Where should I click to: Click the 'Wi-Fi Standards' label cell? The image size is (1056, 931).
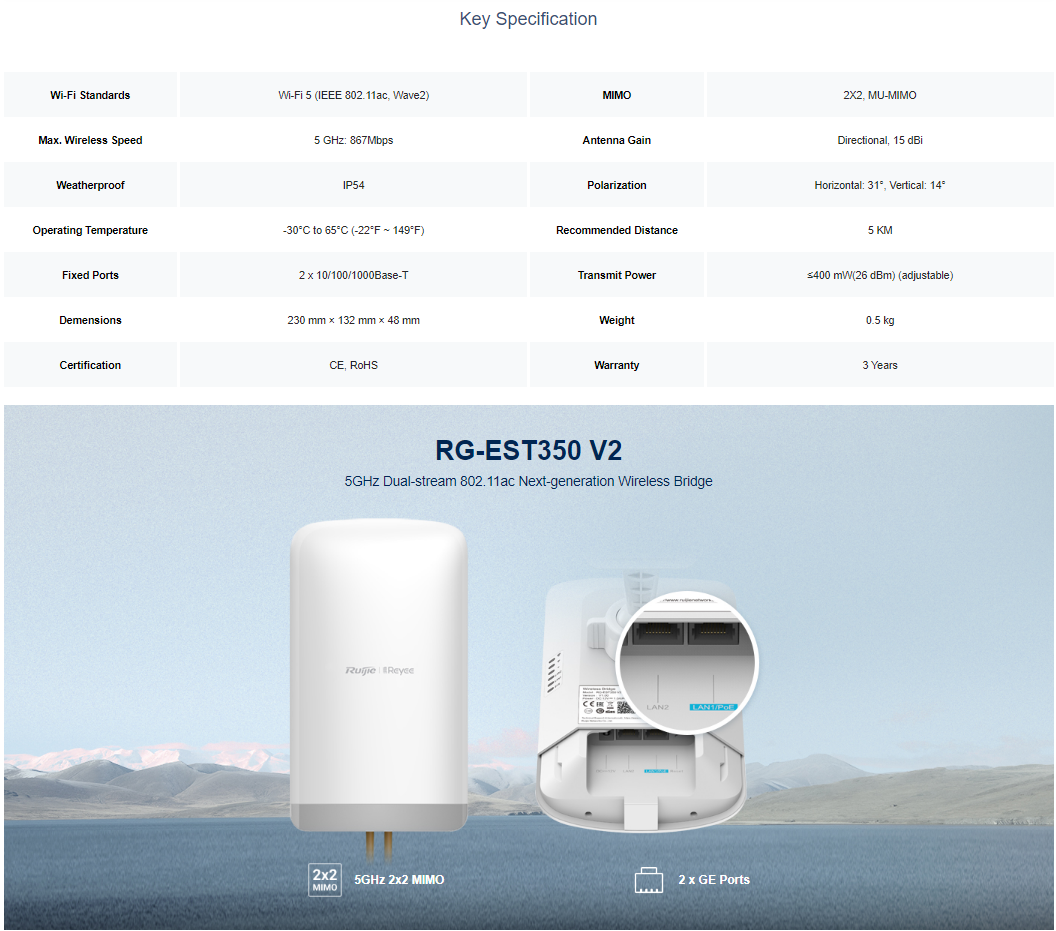click(90, 95)
